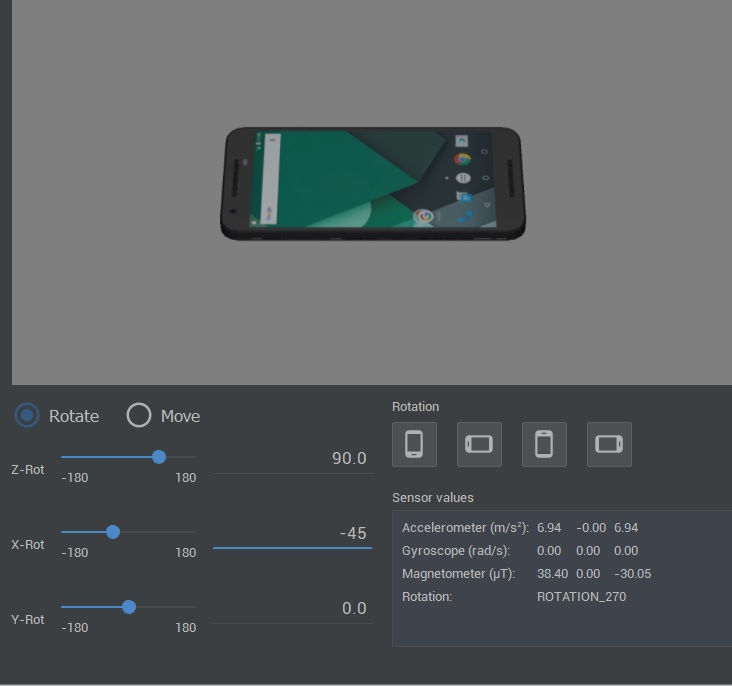
Task: Click the magnetometer value -30.05
Action: [x=633, y=573]
